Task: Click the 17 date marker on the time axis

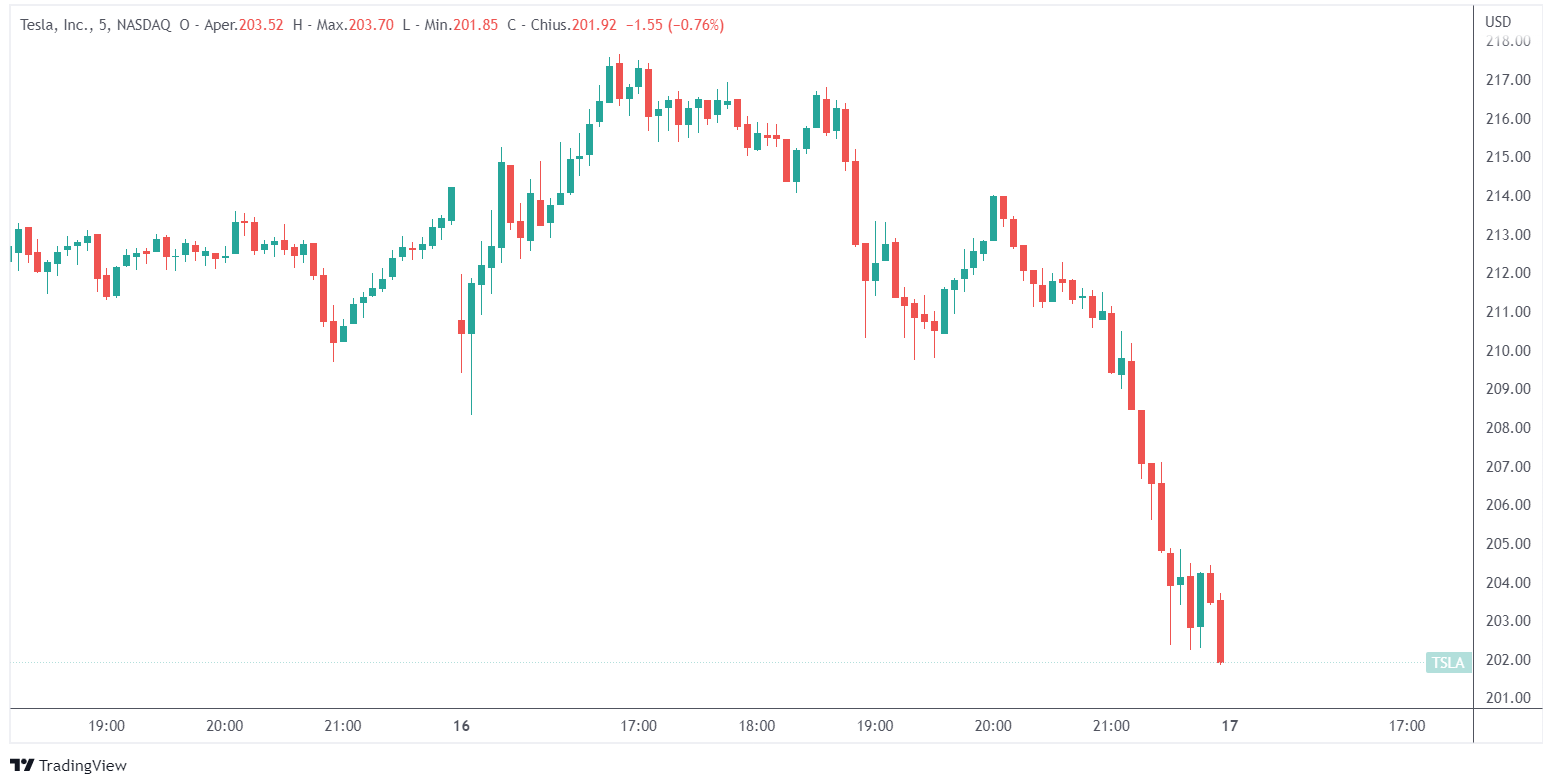Action: (x=1230, y=726)
